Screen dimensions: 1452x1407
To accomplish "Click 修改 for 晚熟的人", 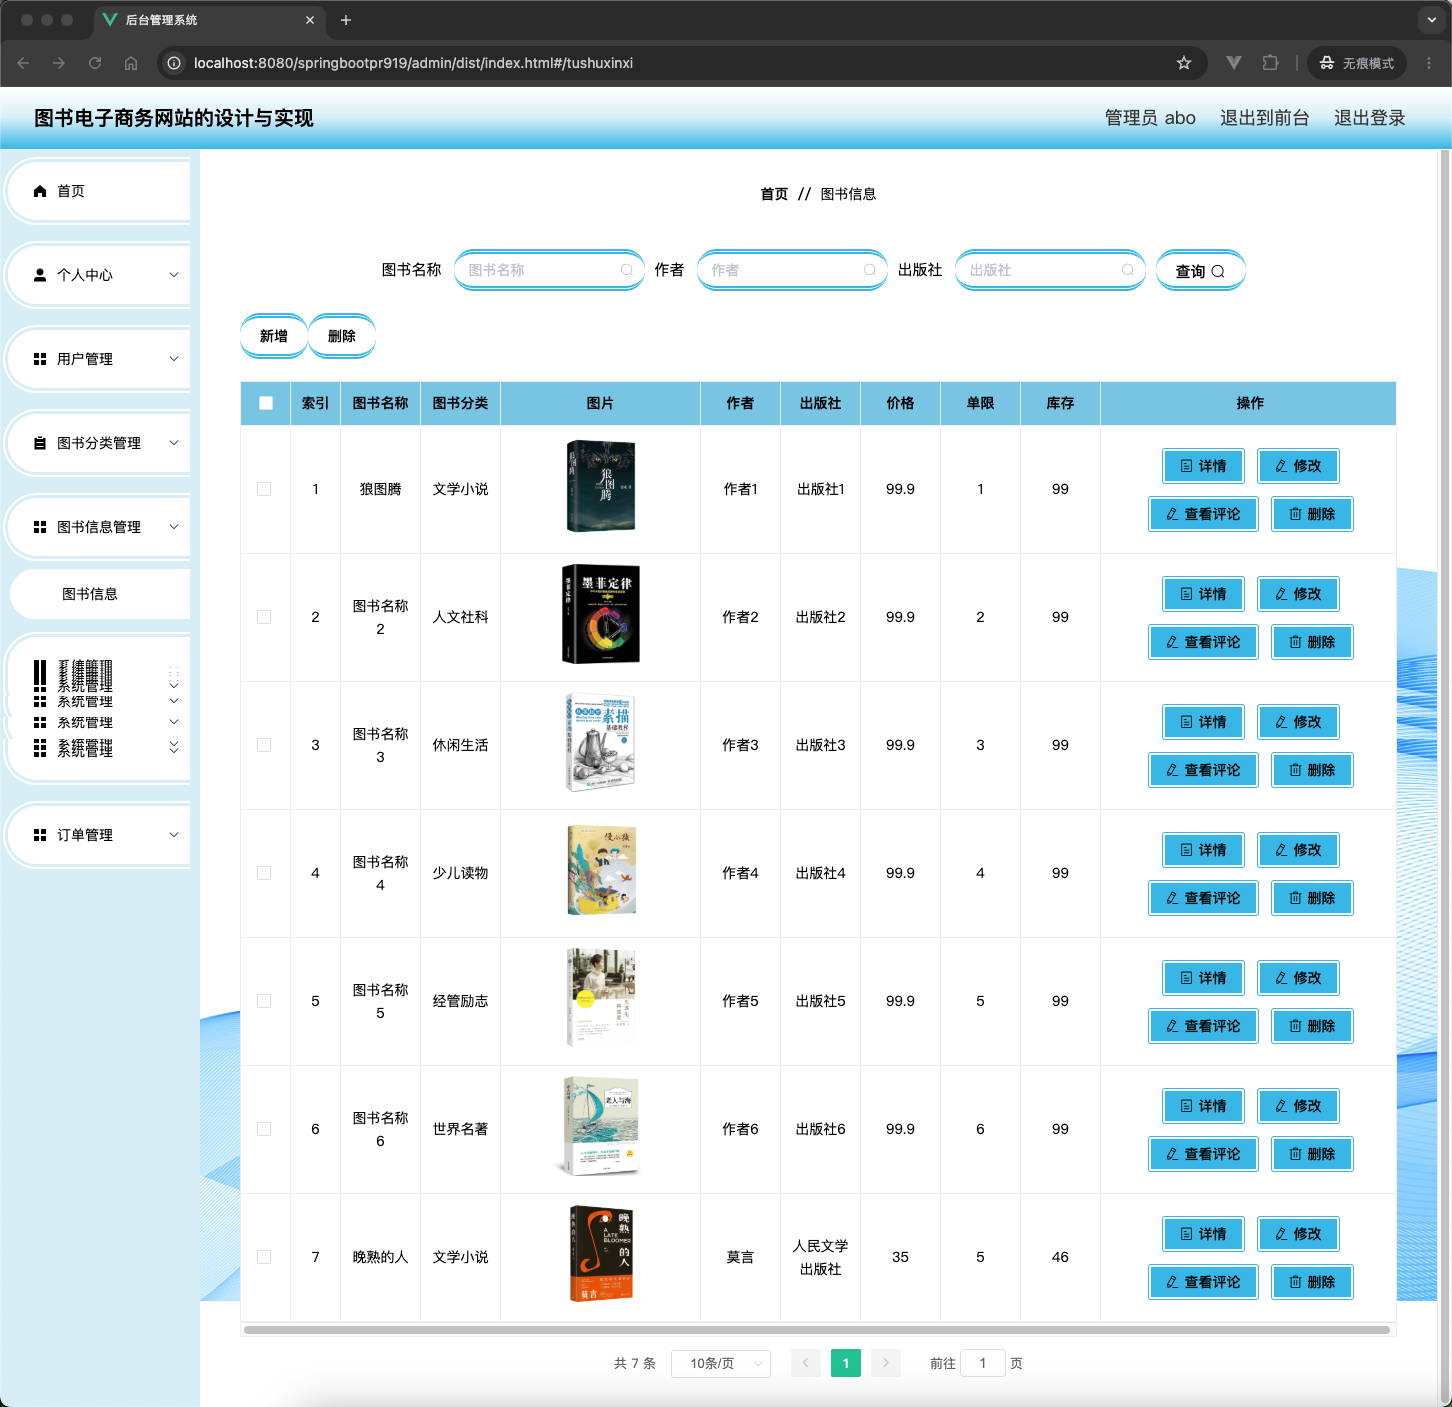I will [1298, 1234].
